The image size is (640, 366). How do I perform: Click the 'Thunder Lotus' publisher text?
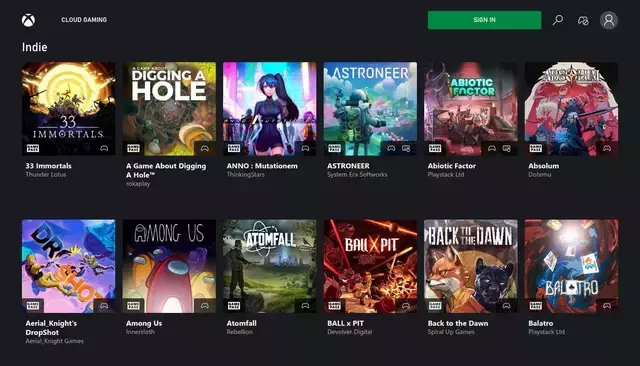click(46, 175)
